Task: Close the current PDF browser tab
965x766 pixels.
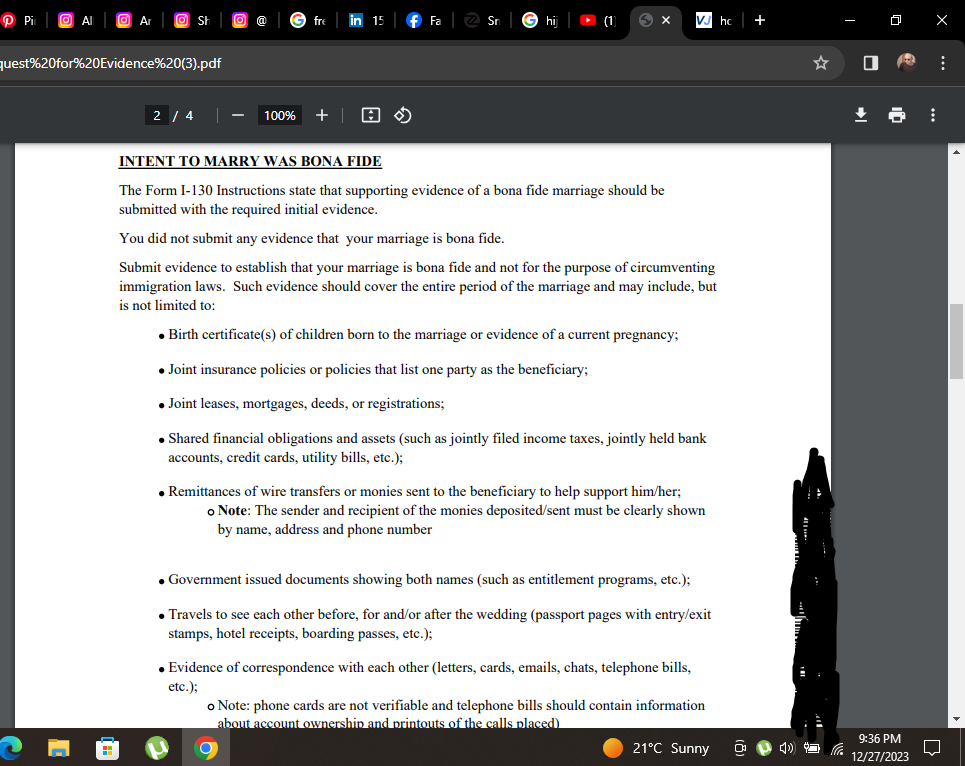Action: tap(666, 20)
